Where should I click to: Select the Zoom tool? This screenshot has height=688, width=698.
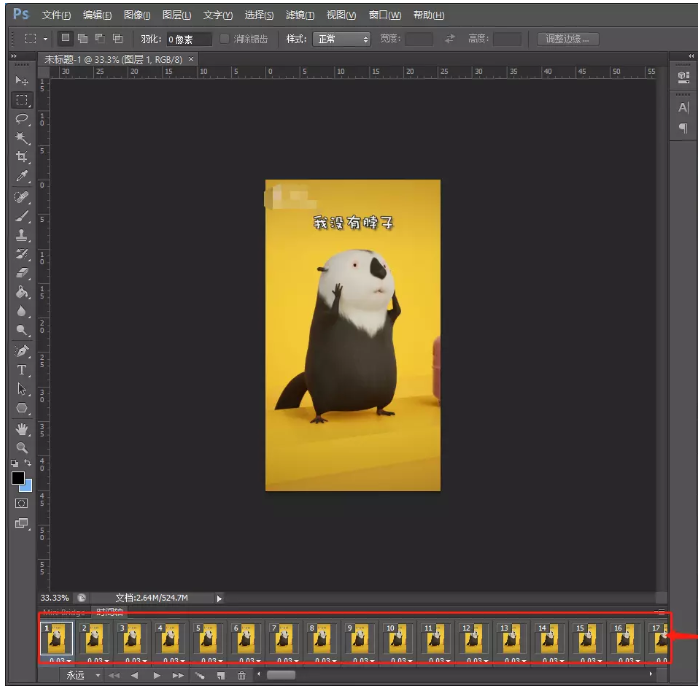(21, 448)
